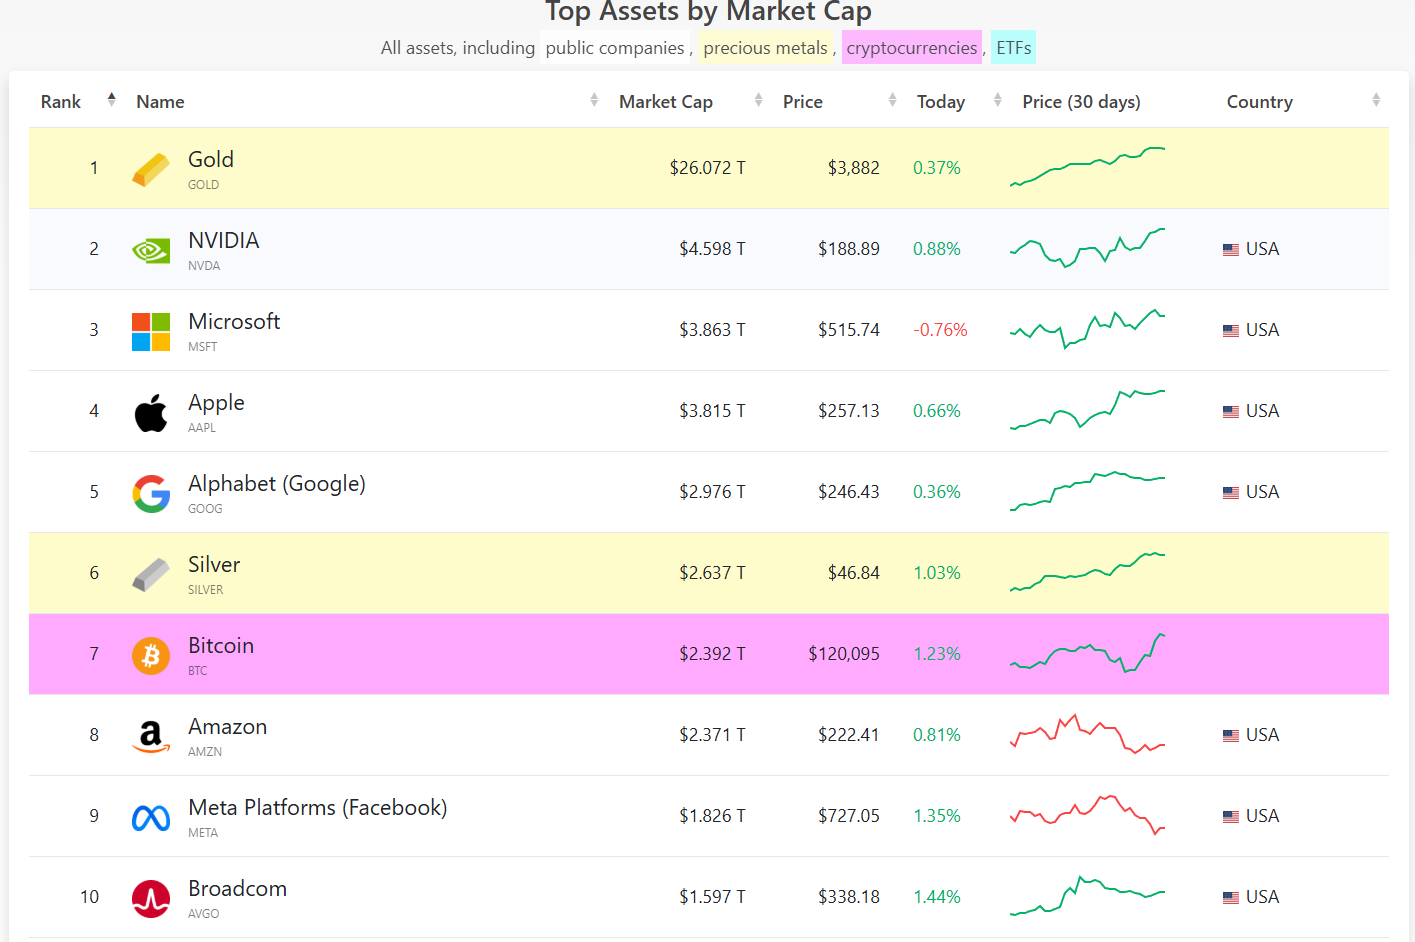Open the Alphabet (Google) name link
The height and width of the screenshot is (942, 1415).
[277, 484]
